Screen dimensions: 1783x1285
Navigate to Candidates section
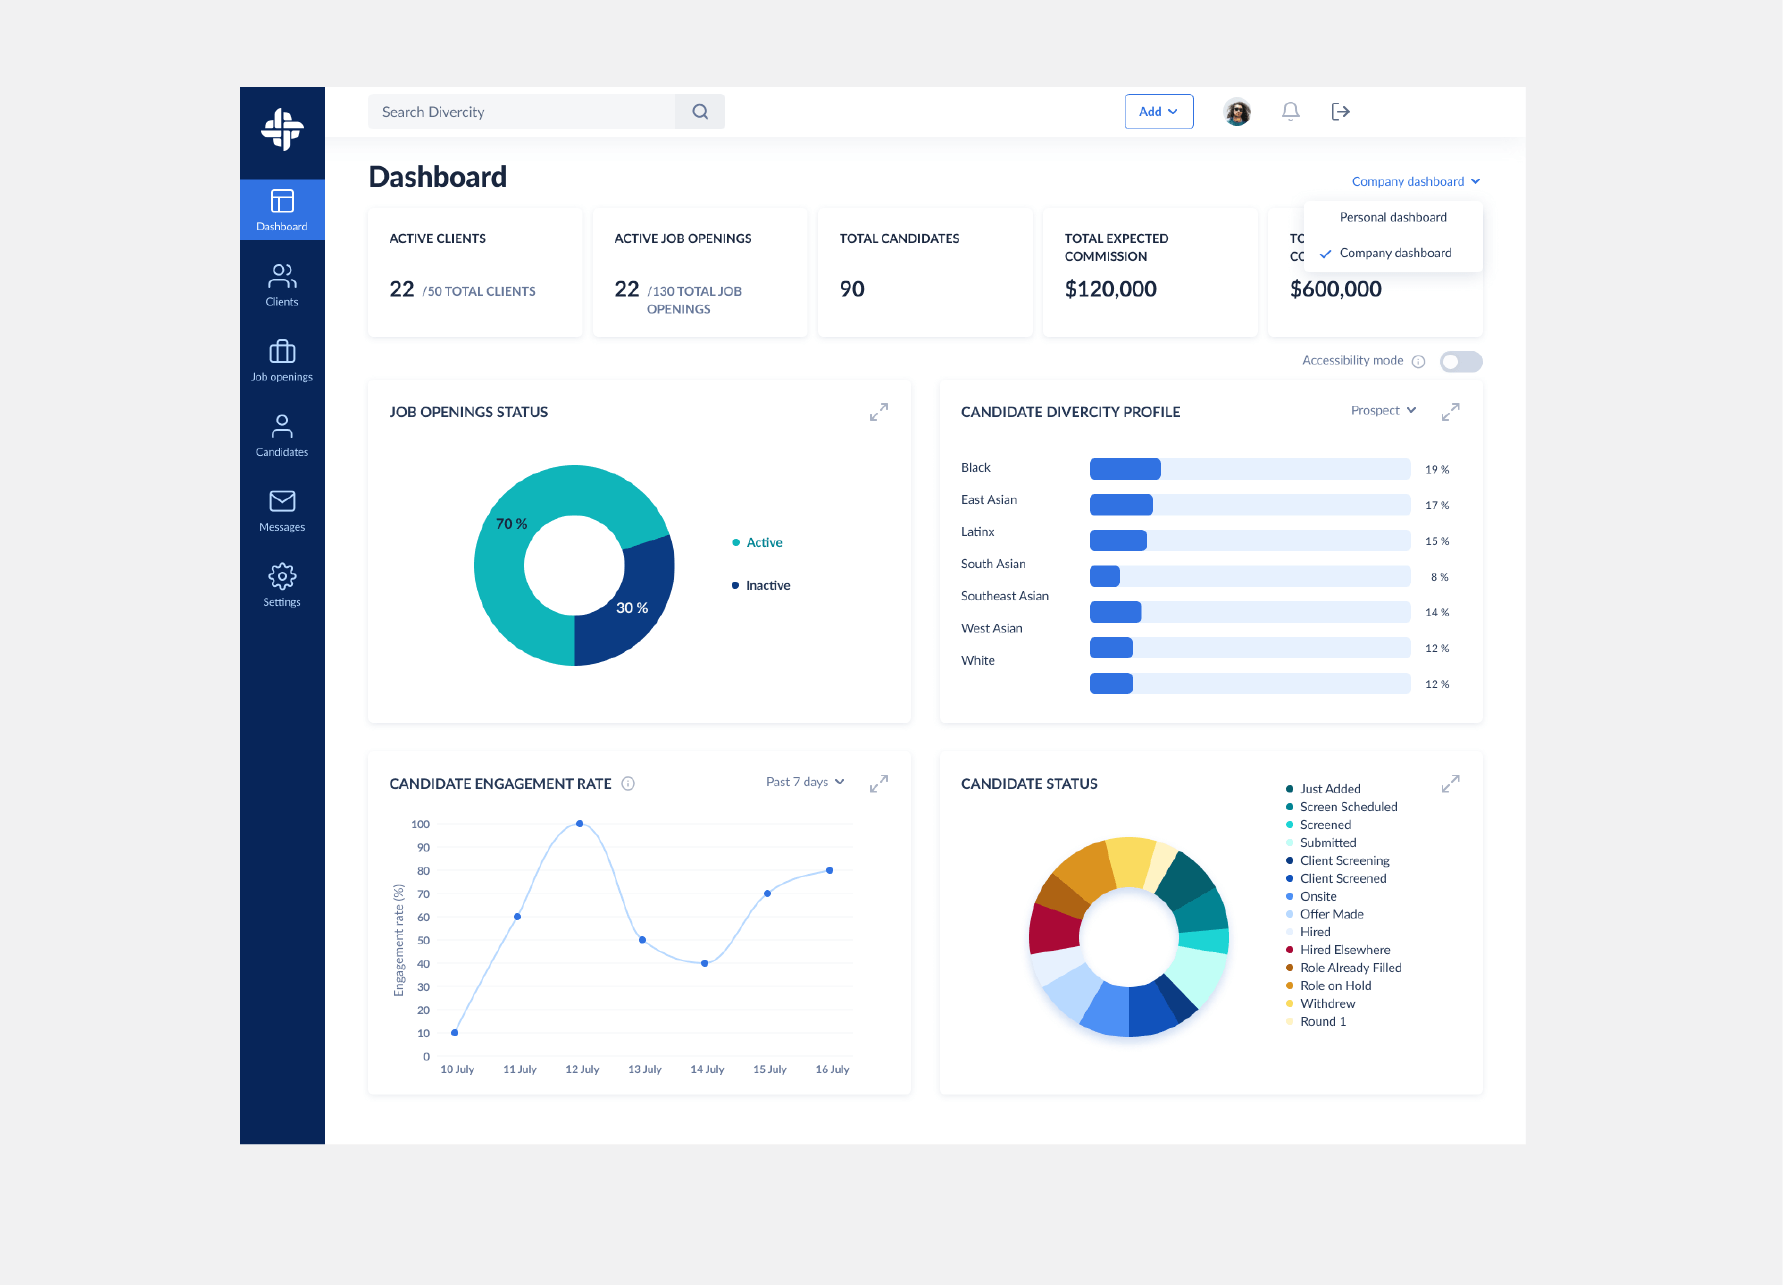(282, 435)
